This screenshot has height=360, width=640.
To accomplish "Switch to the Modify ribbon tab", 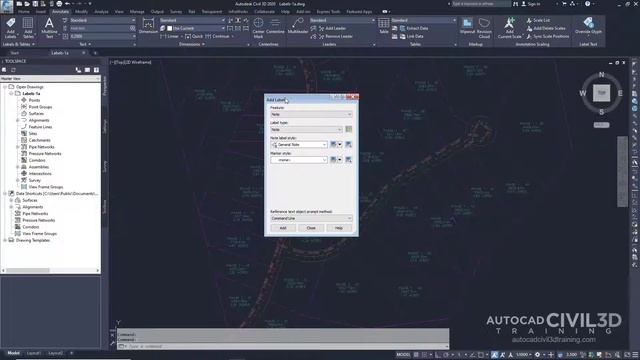I will pos(81,12).
